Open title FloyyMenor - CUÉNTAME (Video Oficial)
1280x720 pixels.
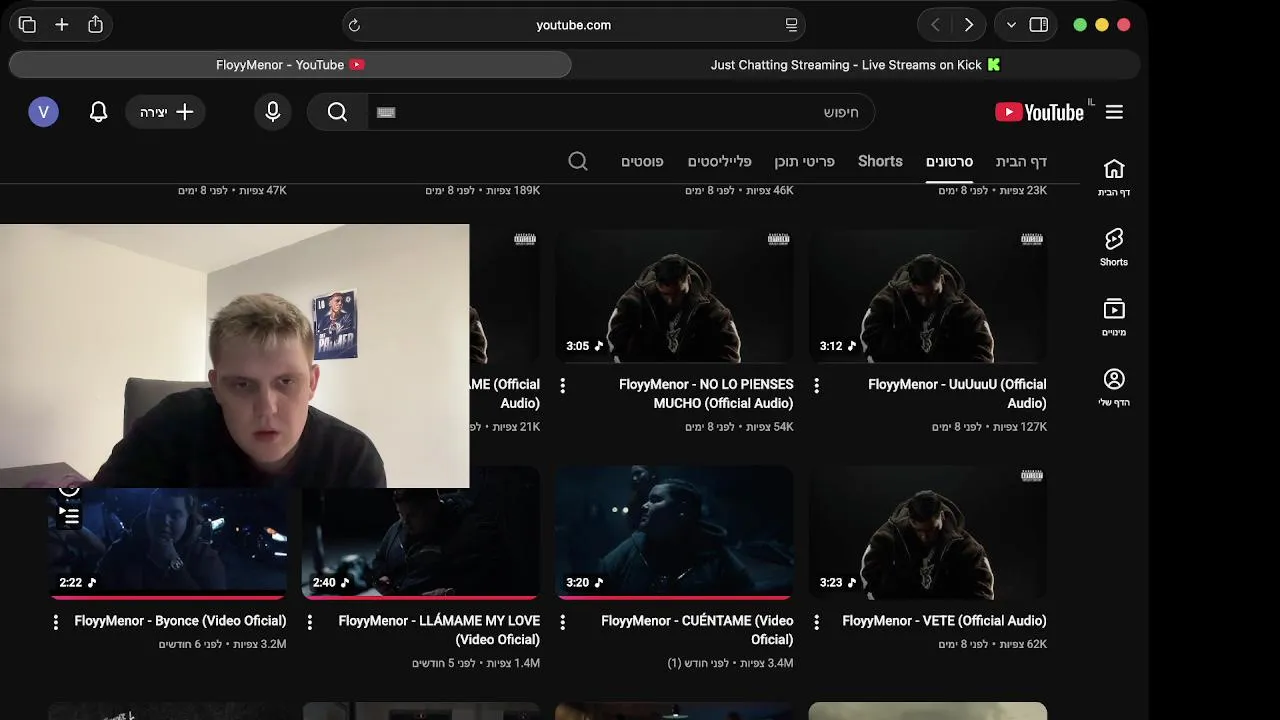(x=697, y=630)
